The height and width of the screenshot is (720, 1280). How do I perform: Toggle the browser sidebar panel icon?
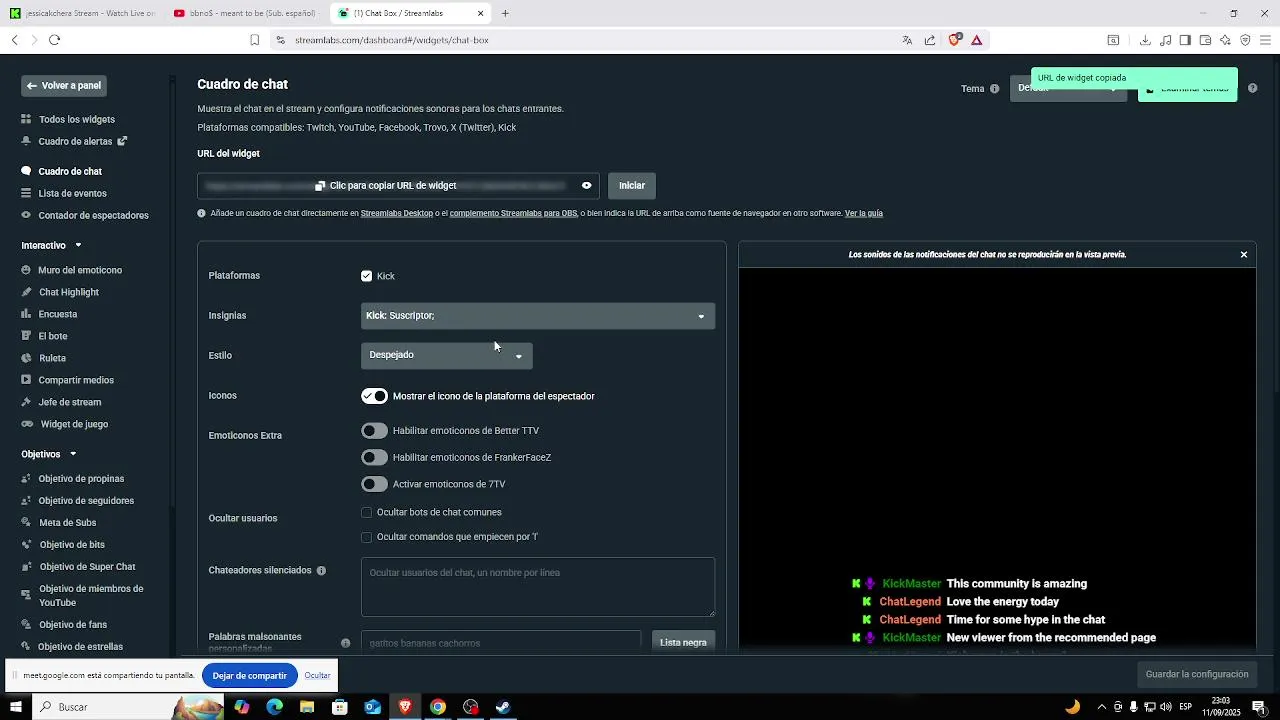pos(1185,40)
